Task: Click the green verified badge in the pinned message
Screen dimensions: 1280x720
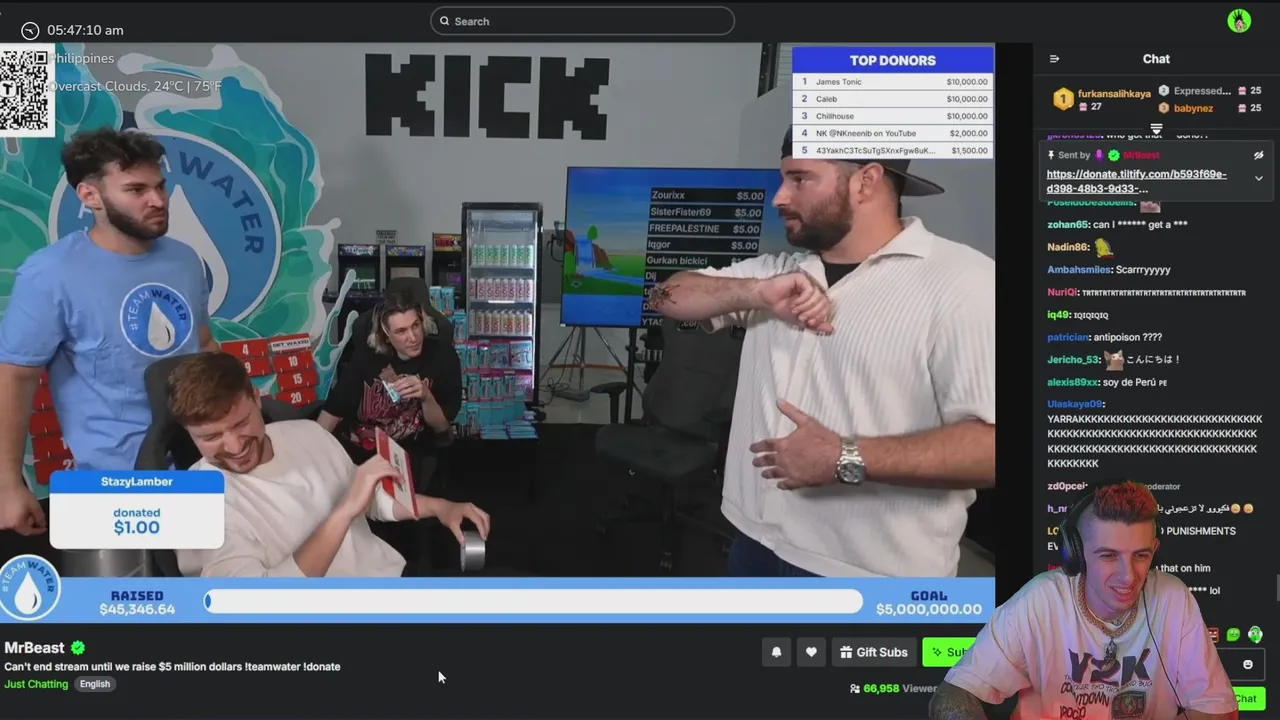Action: pos(1114,155)
